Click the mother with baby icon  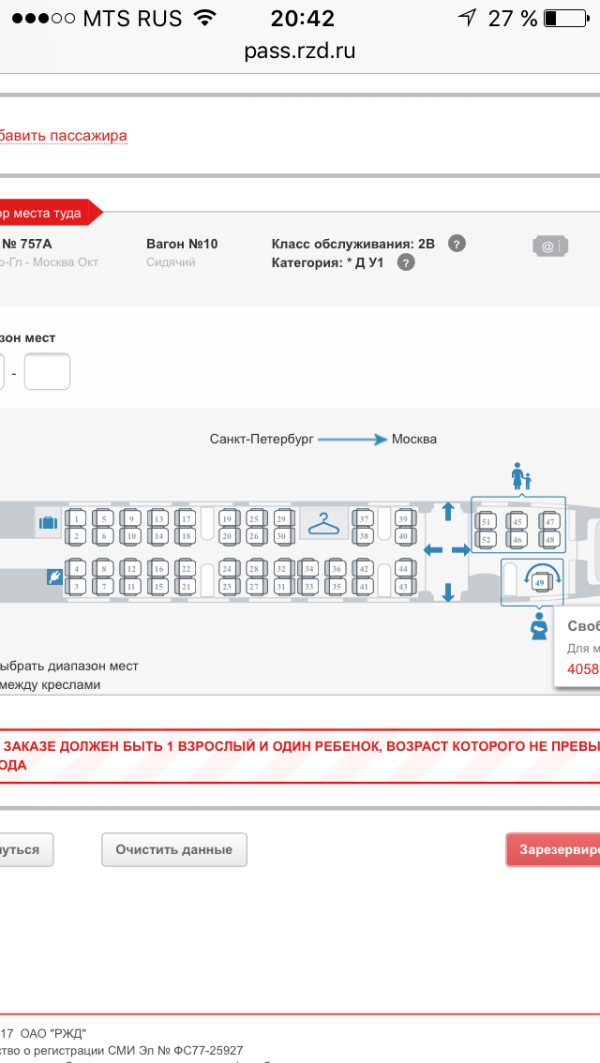539,626
